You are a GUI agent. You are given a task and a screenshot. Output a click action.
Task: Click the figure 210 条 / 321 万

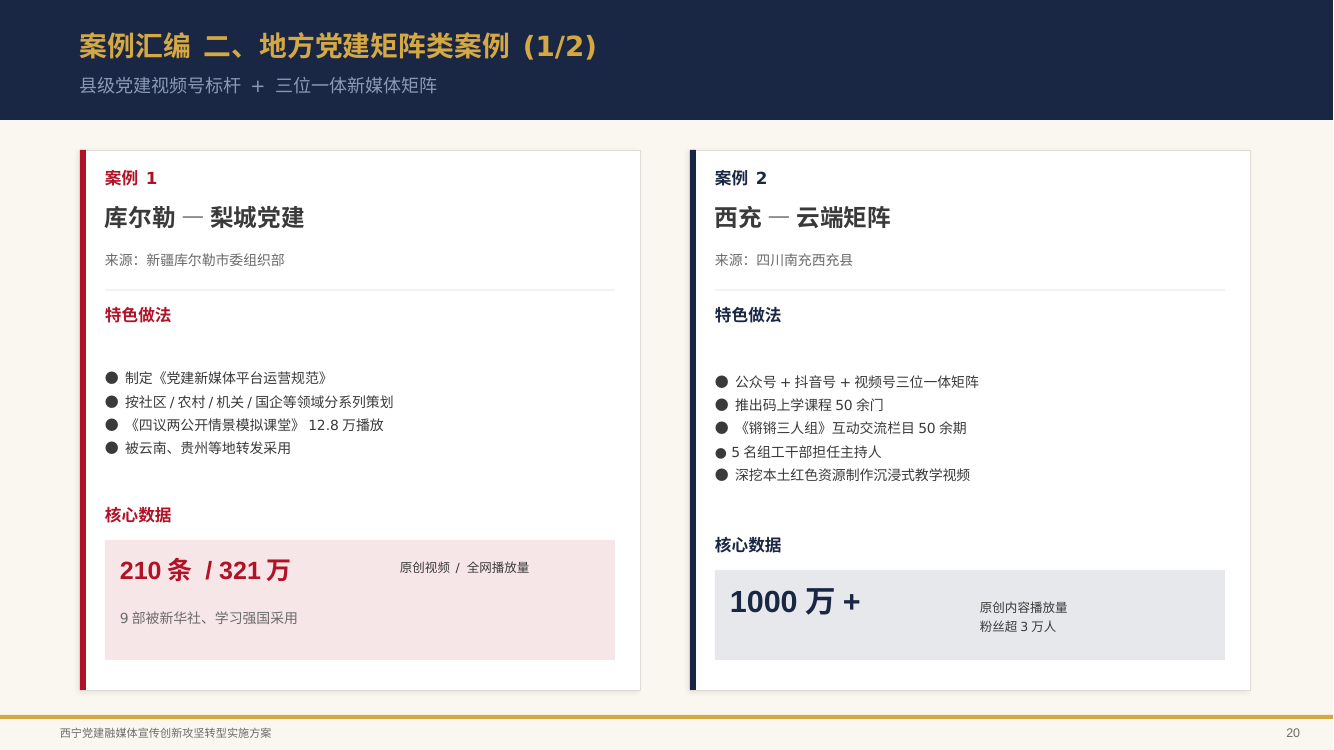(205, 570)
